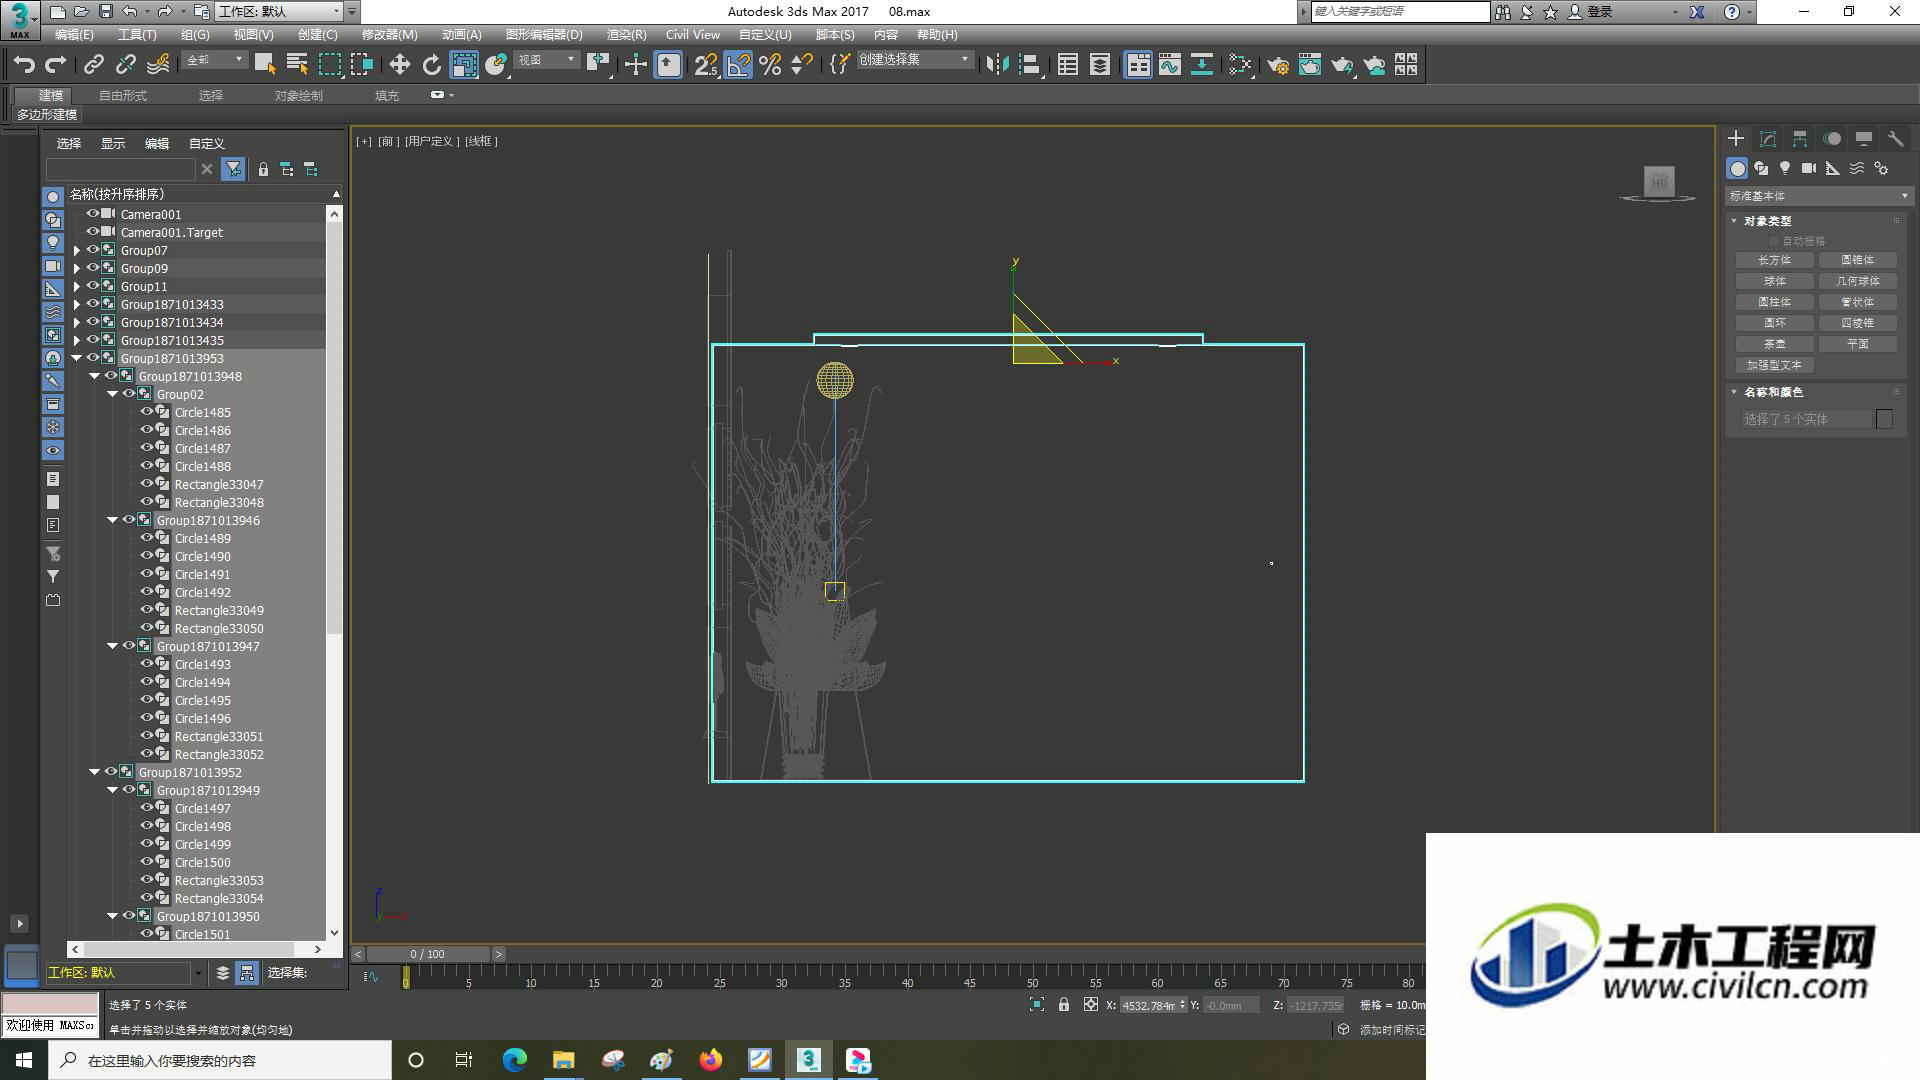
Task: Create a 长方体 box primitive button
Action: (x=1775, y=260)
